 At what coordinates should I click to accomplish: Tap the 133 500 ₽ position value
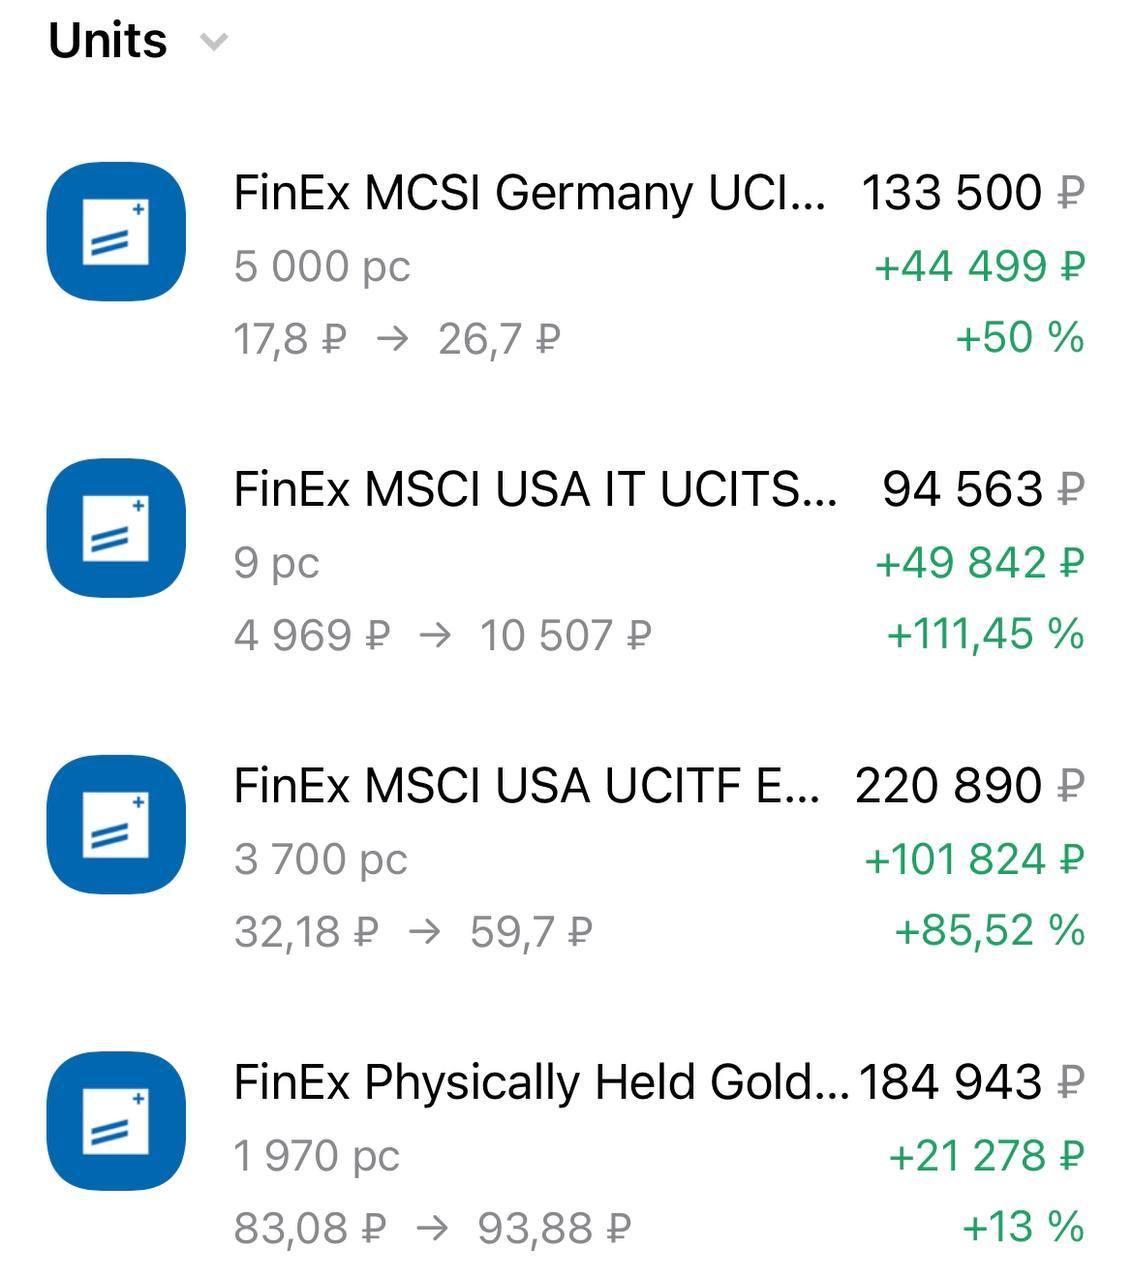[972, 192]
